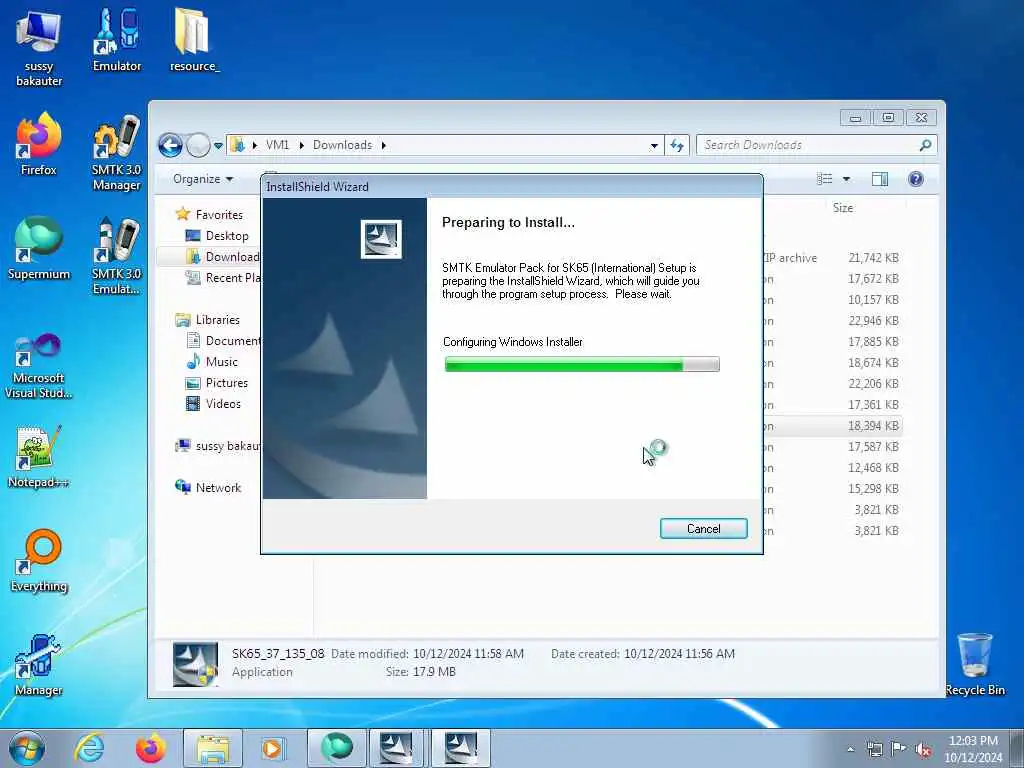Click the InstallShield logo icon in wizard
Screen dimensions: 1024x768
pos(381,239)
